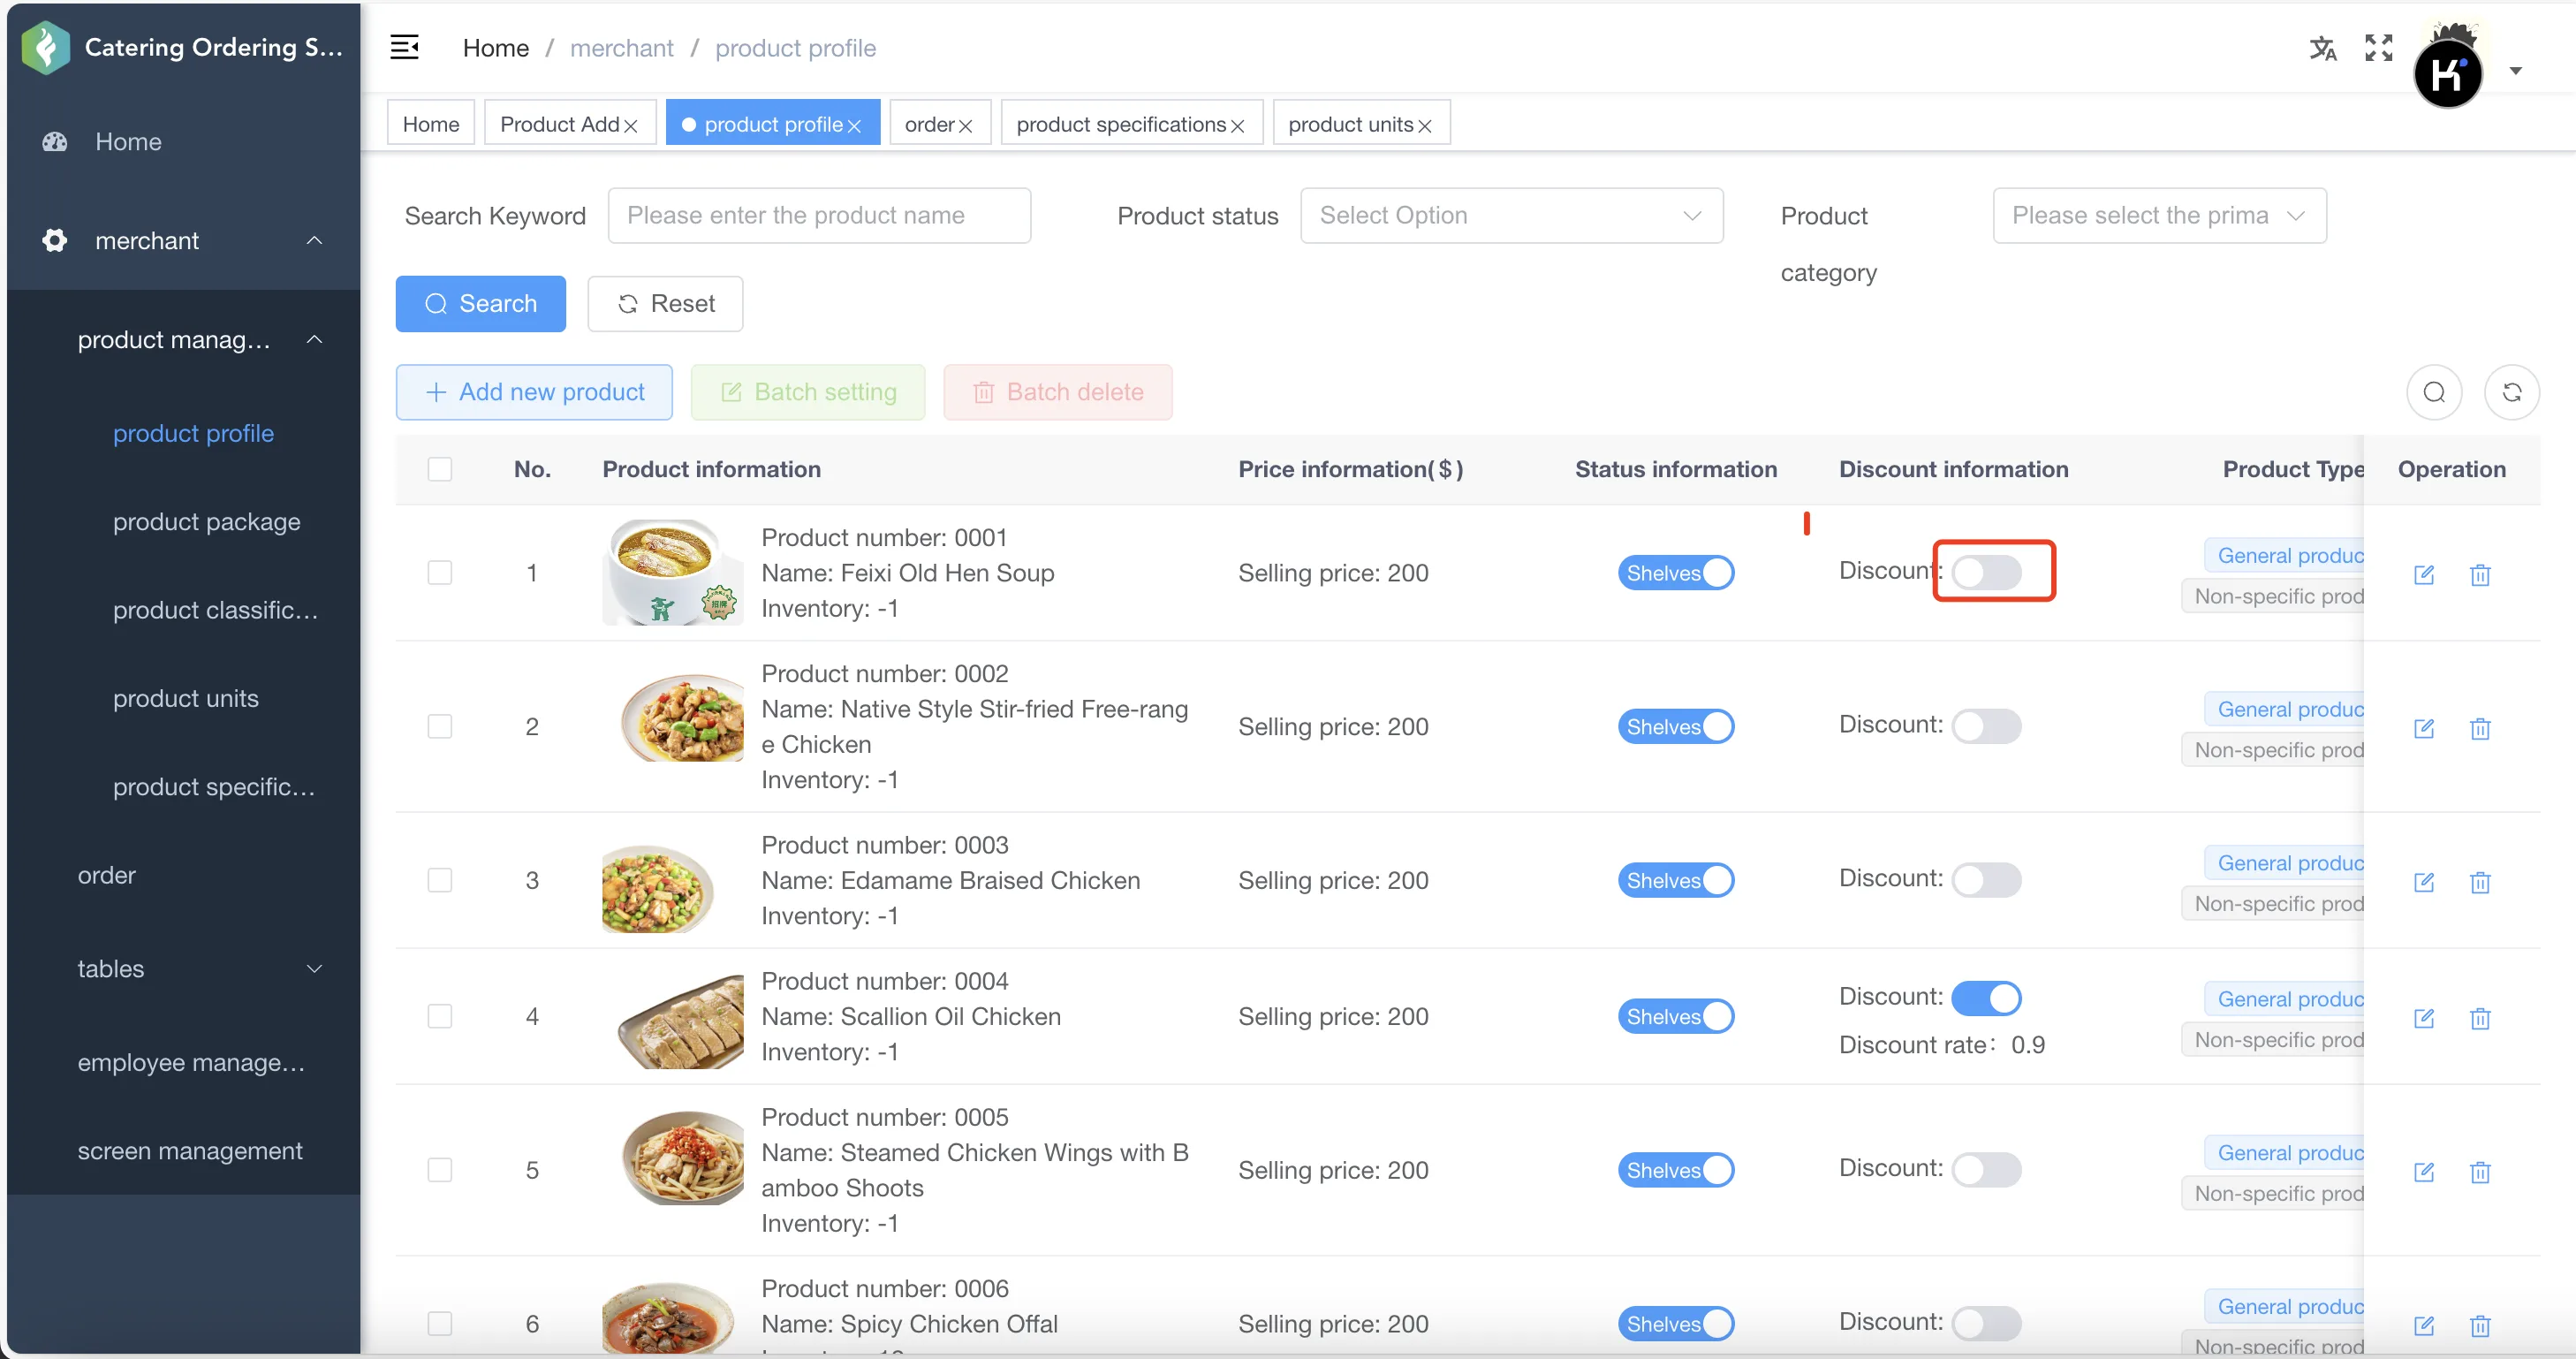
Task: Select all products via header checkbox
Action: pos(440,469)
